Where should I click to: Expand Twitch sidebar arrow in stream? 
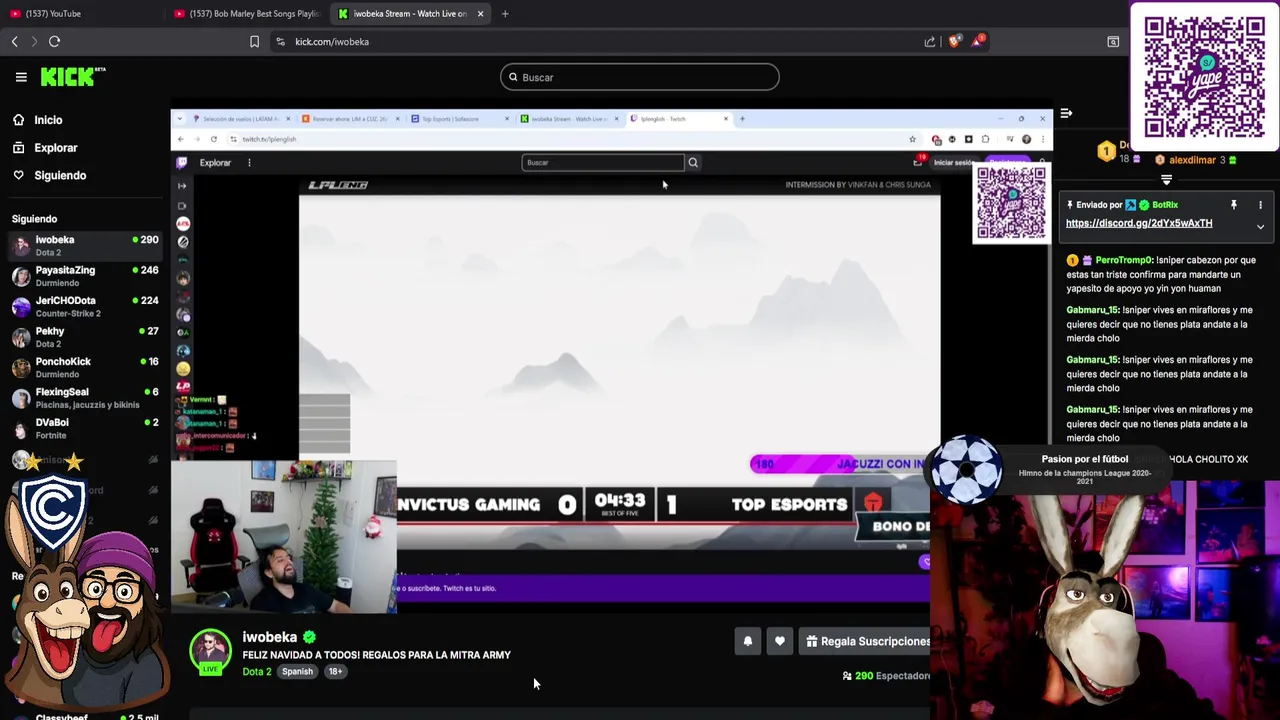click(182, 186)
